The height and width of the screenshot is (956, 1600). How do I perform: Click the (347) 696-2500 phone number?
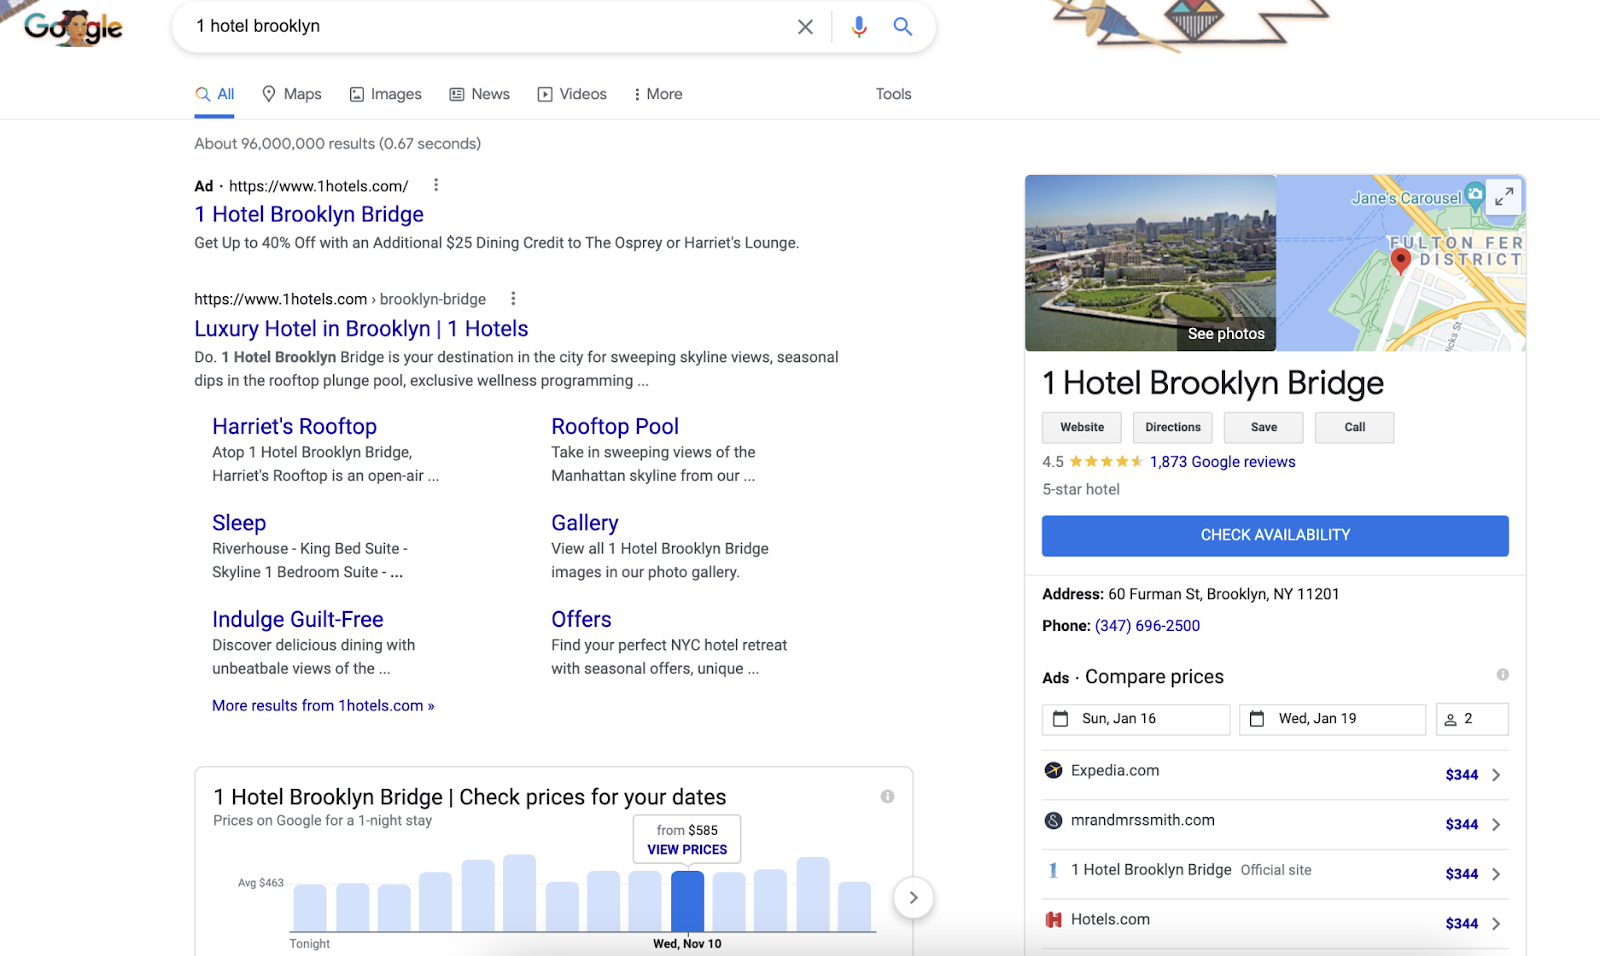(1147, 626)
